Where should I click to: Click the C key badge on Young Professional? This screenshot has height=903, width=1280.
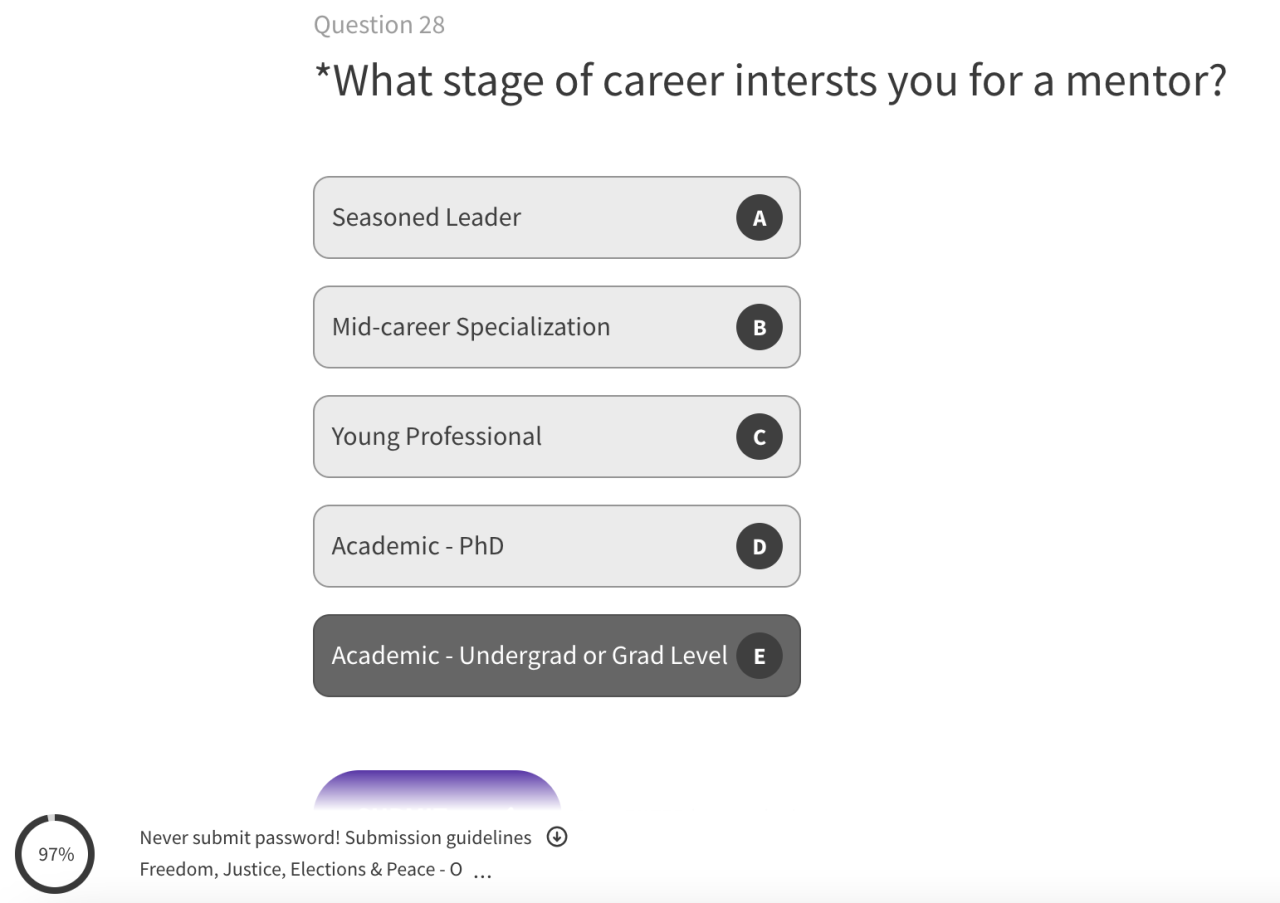[759, 437]
